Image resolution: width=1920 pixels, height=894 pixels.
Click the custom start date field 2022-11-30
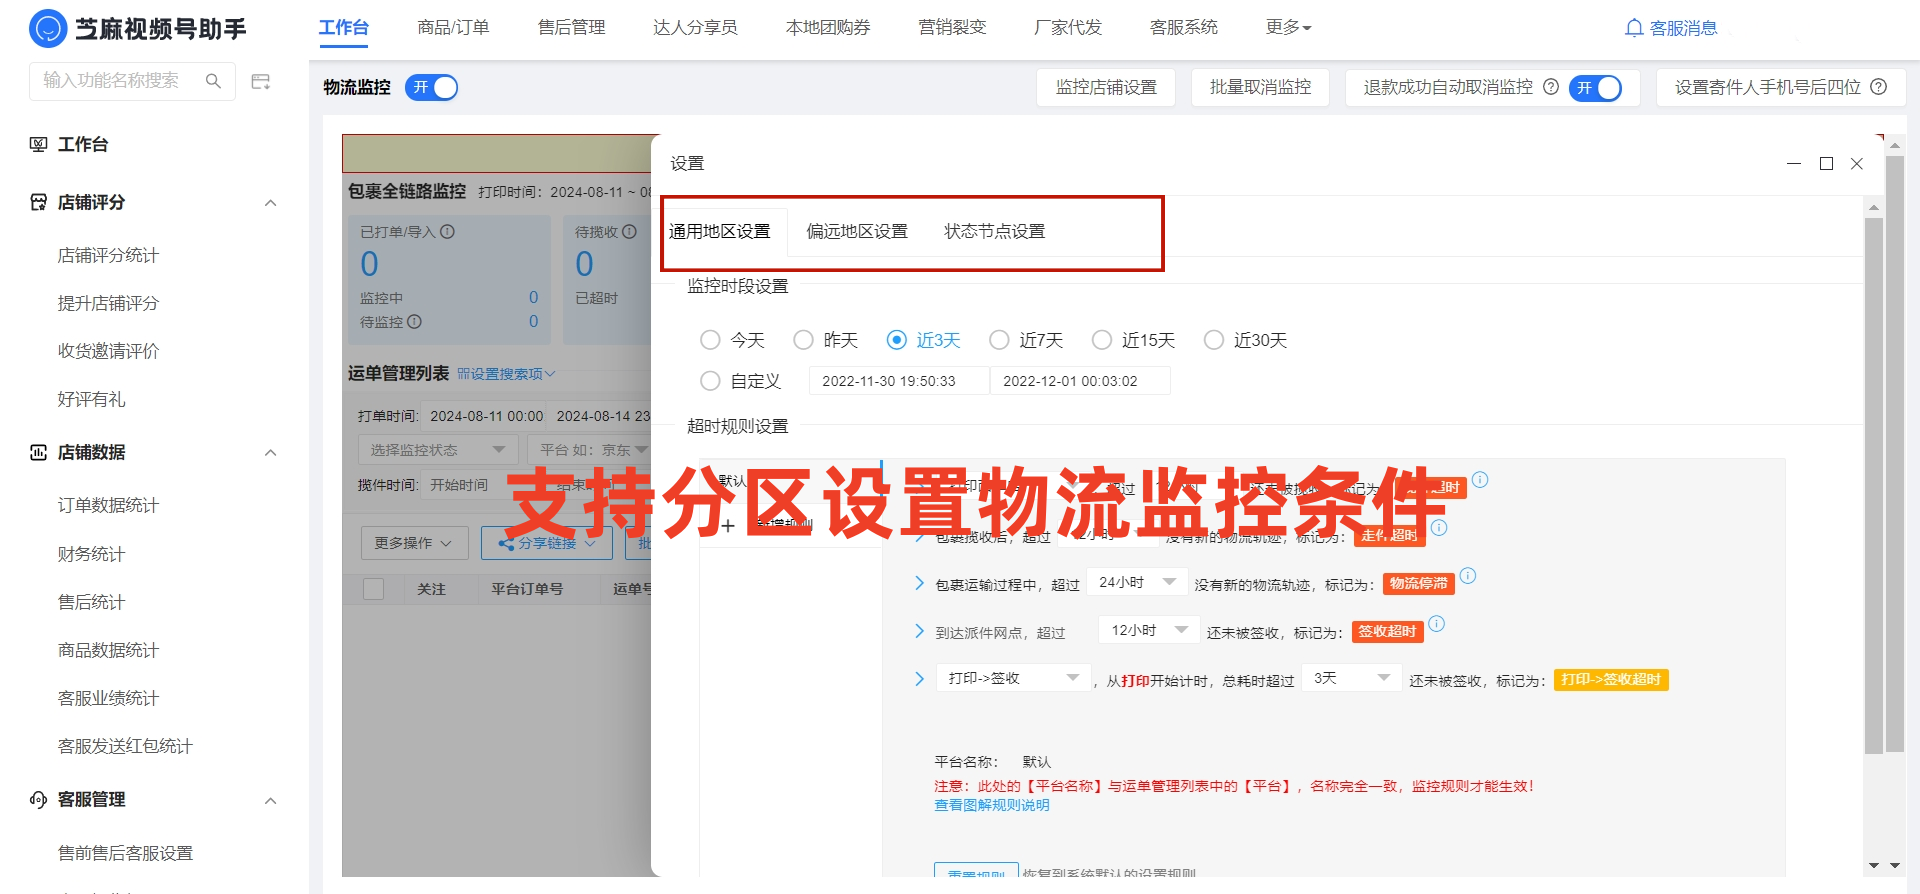click(x=899, y=381)
